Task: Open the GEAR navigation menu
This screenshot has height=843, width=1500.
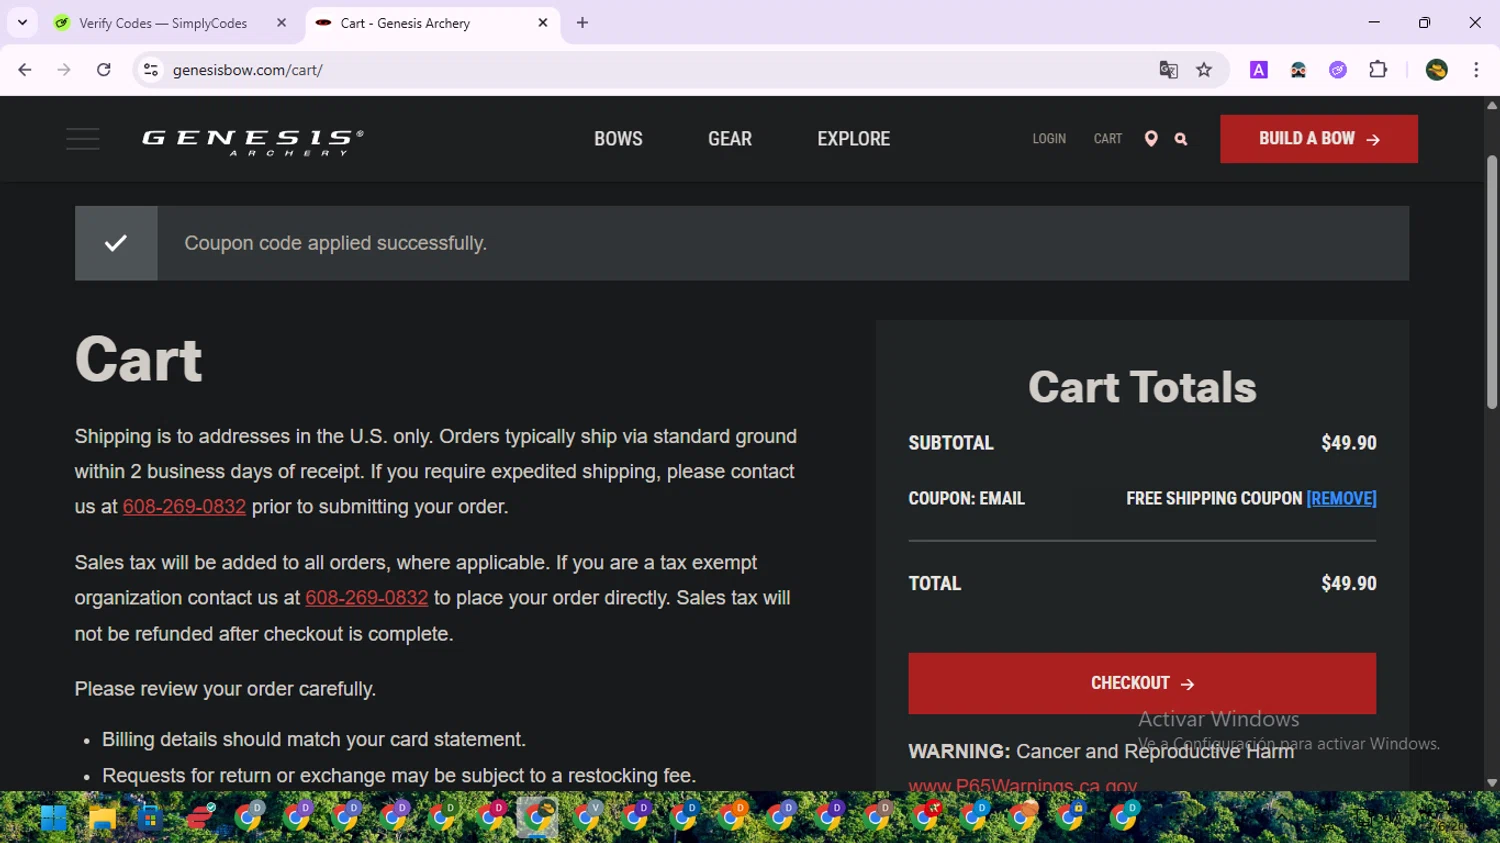Action: (x=730, y=139)
